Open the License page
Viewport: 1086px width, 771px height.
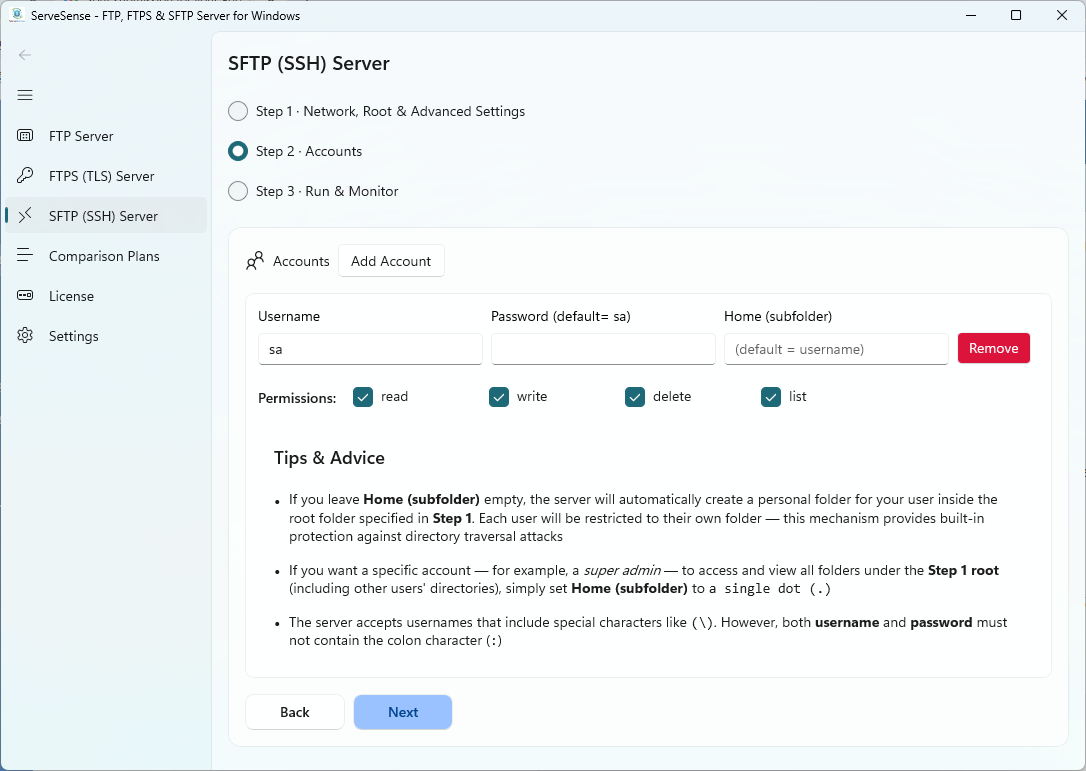tap(106, 296)
